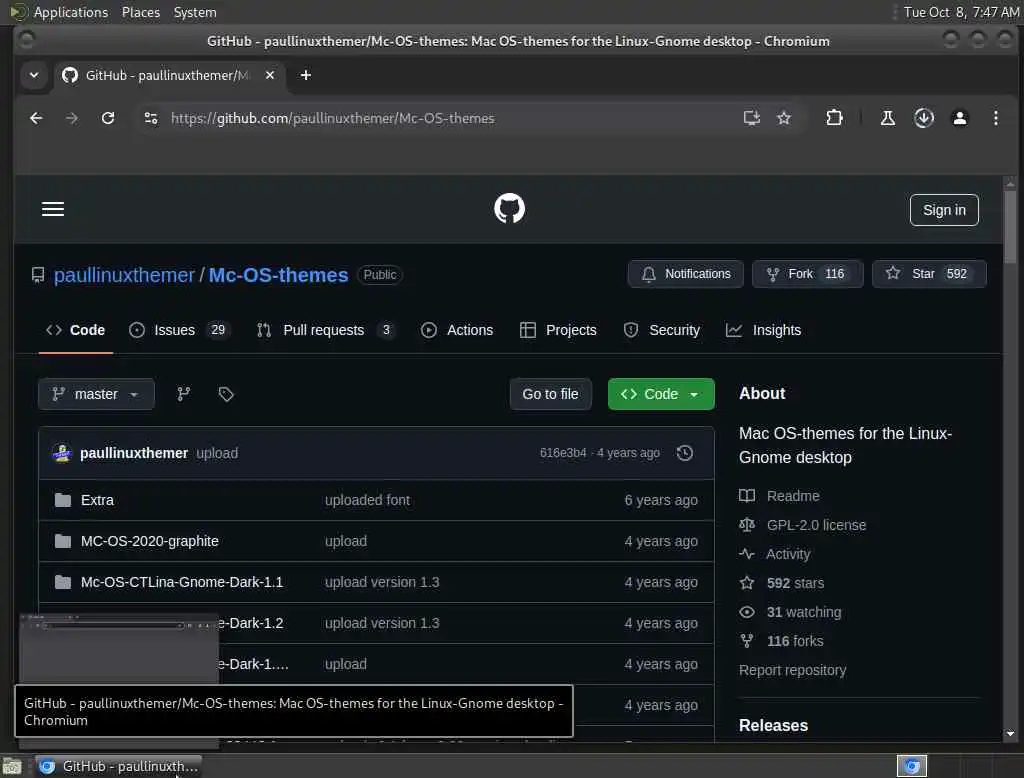Image resolution: width=1024 pixels, height=778 pixels.
Task: Open the GitHub hamburger navigation menu
Action: click(x=53, y=209)
